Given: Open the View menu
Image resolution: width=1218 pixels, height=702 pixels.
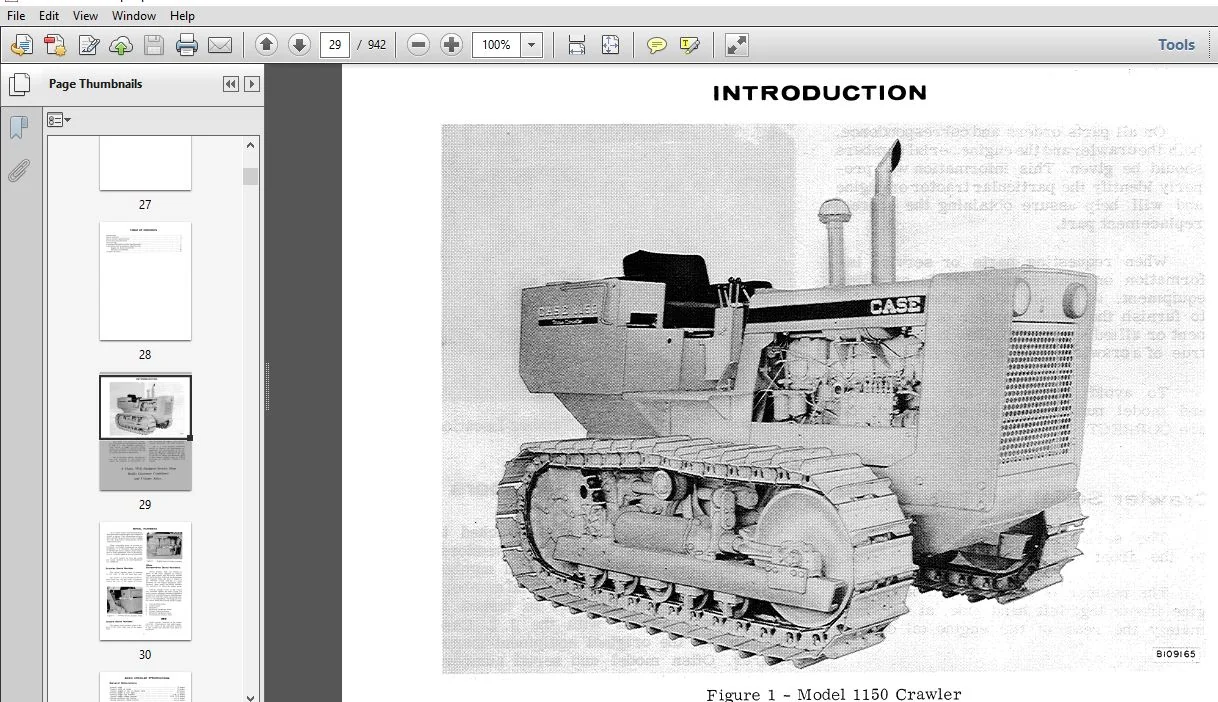Looking at the screenshot, I should [85, 16].
